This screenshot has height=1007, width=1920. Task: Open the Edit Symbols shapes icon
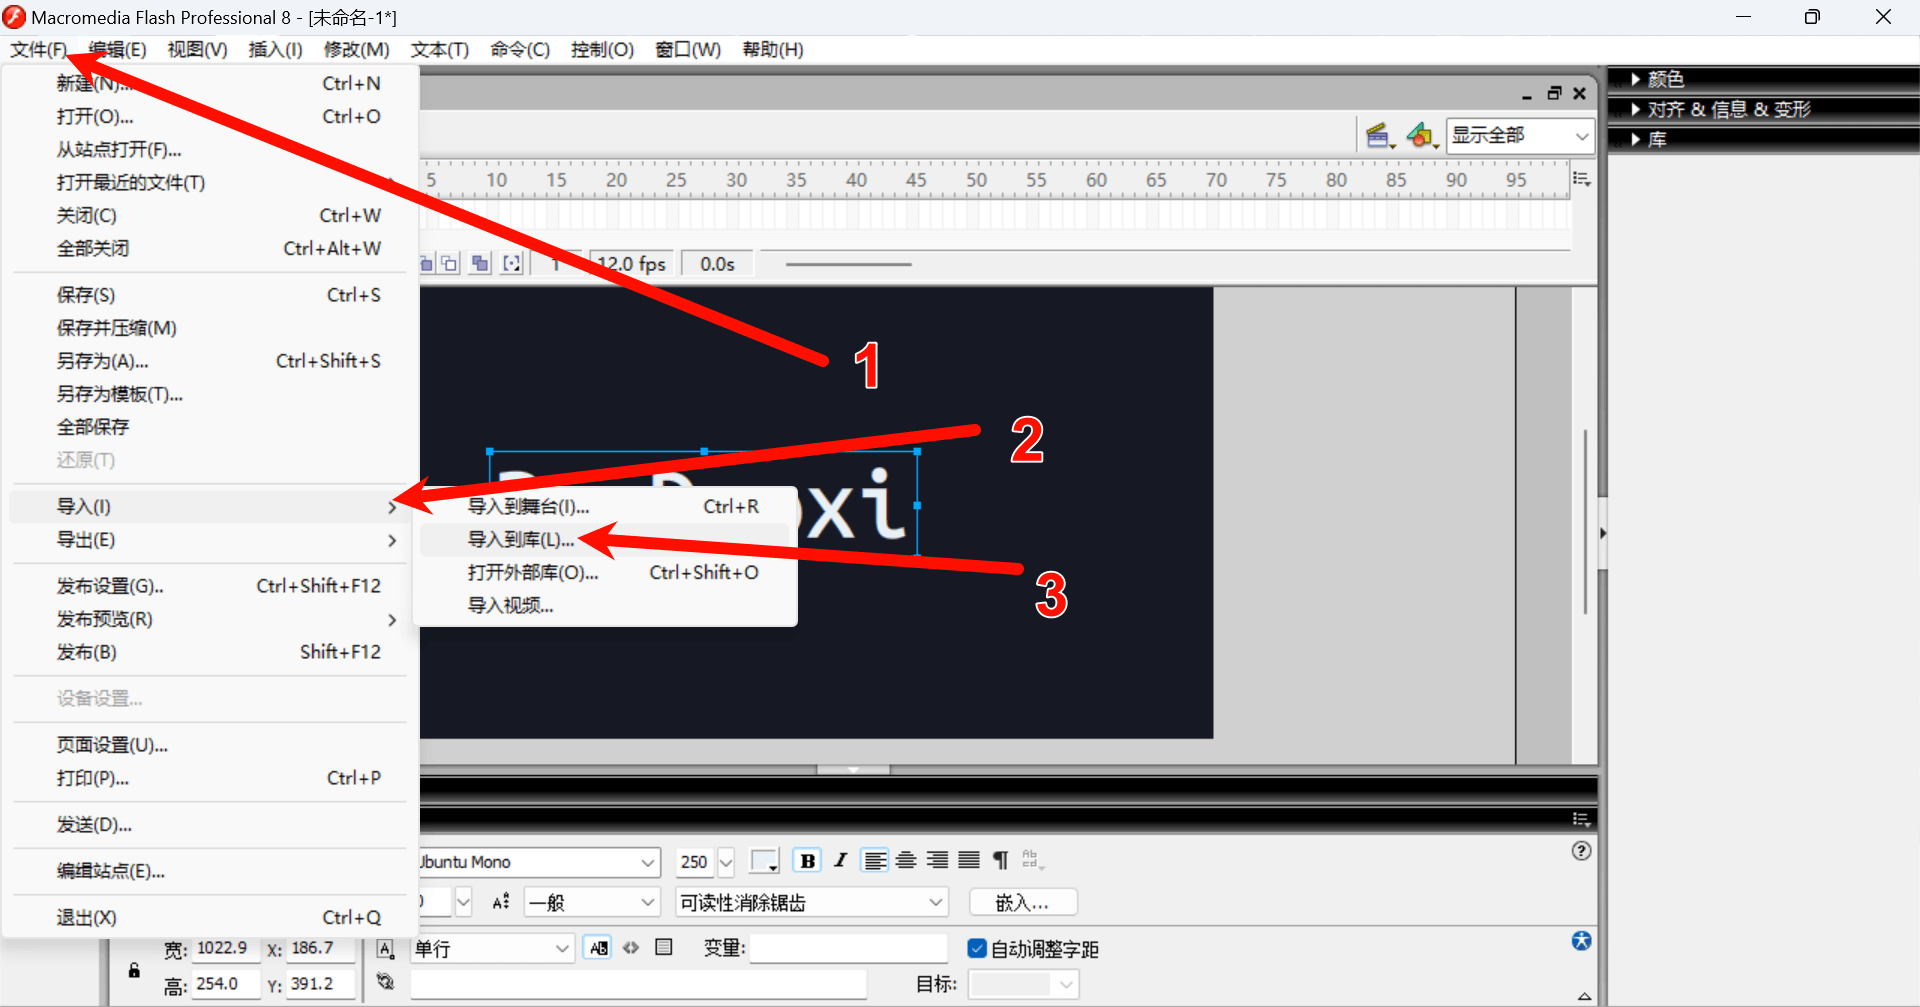coord(1420,136)
